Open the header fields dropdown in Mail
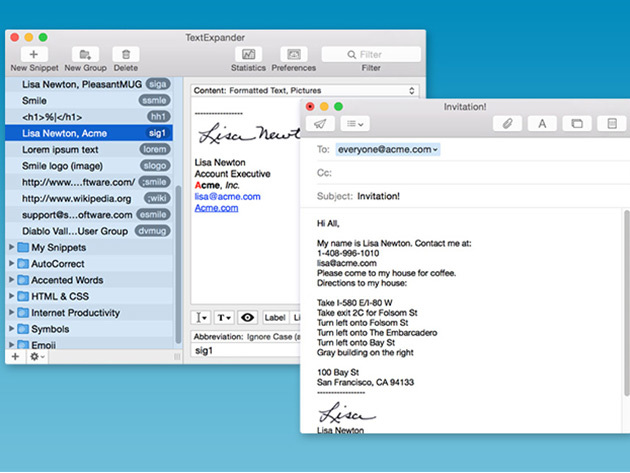Screen dimensions: 630x473 354,123
